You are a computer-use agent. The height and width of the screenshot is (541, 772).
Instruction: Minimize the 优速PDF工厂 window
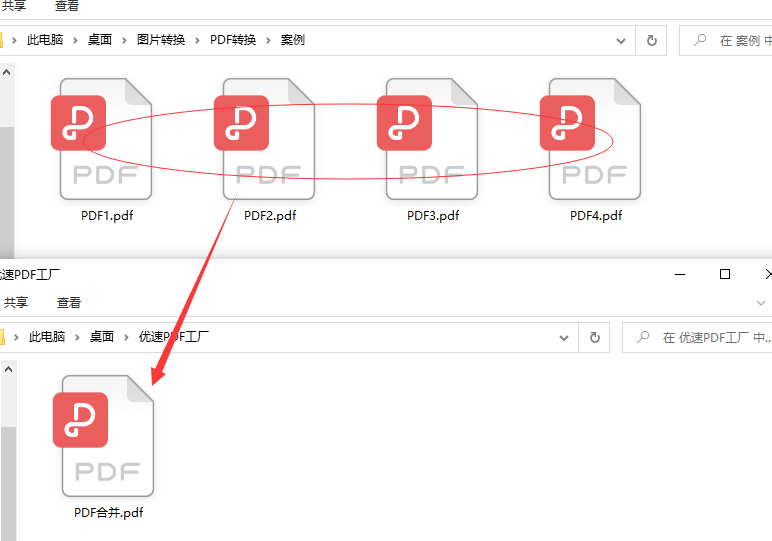680,274
